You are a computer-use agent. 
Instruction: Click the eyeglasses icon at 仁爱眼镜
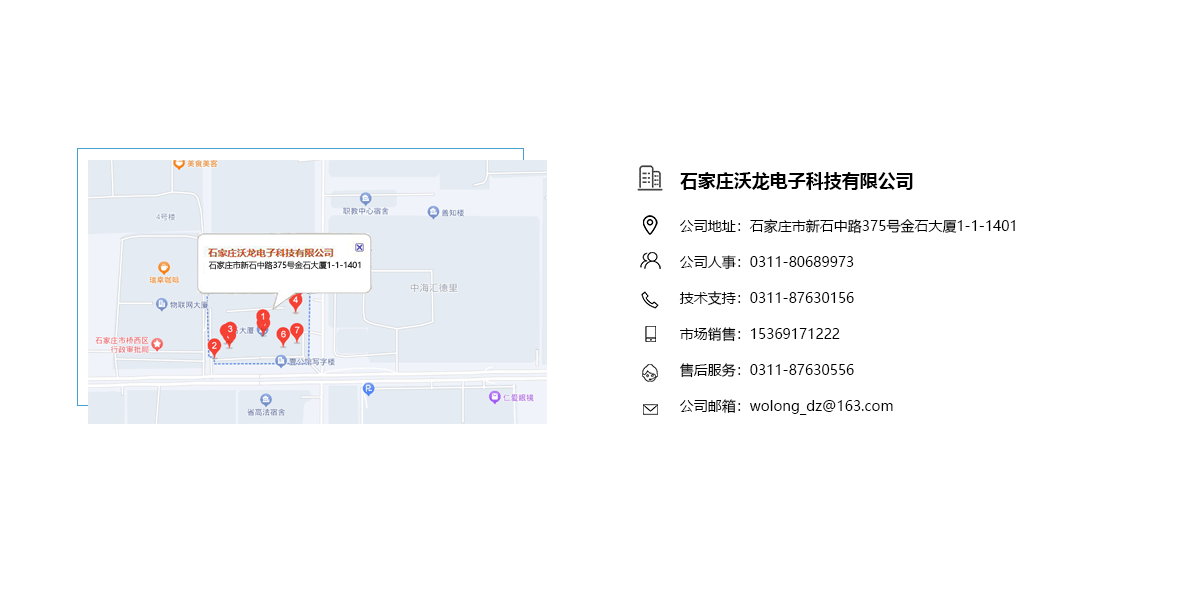492,396
